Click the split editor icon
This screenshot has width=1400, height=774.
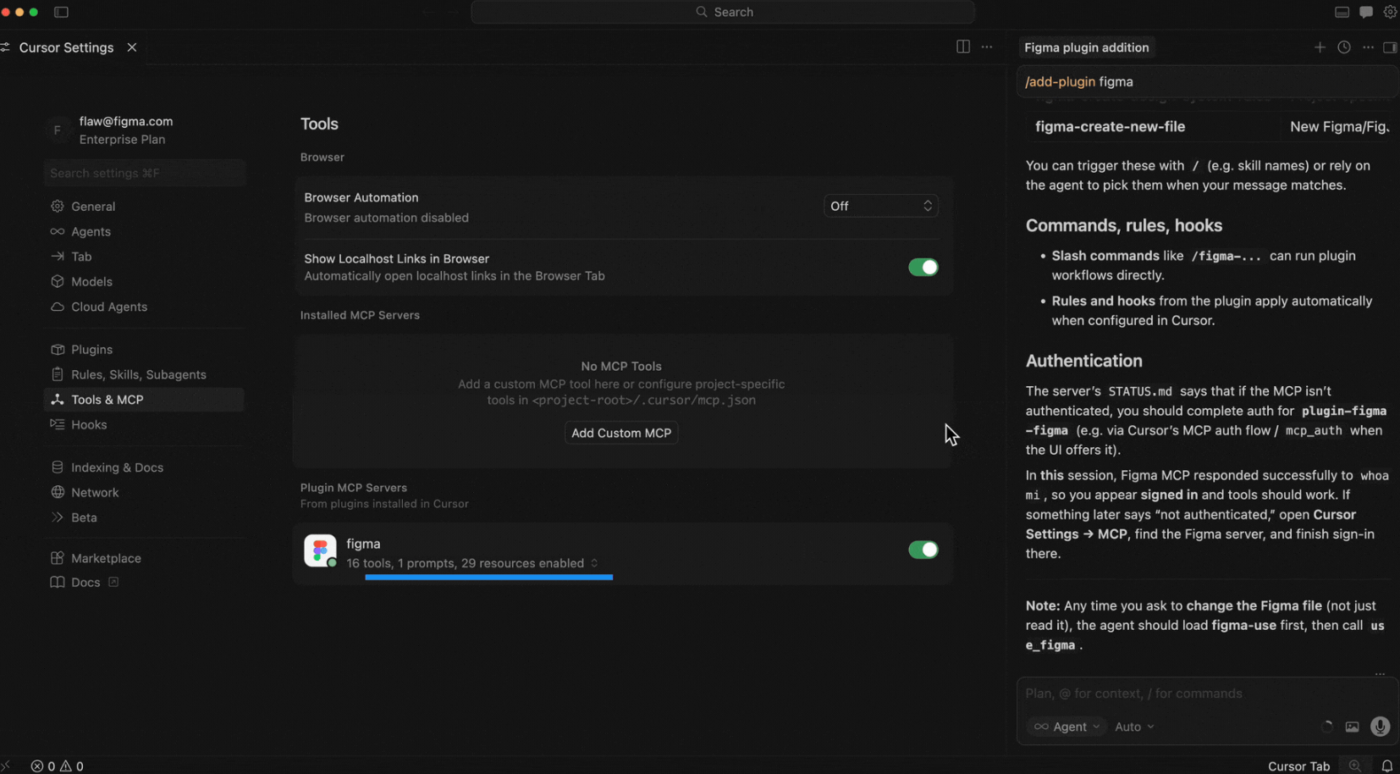(963, 47)
